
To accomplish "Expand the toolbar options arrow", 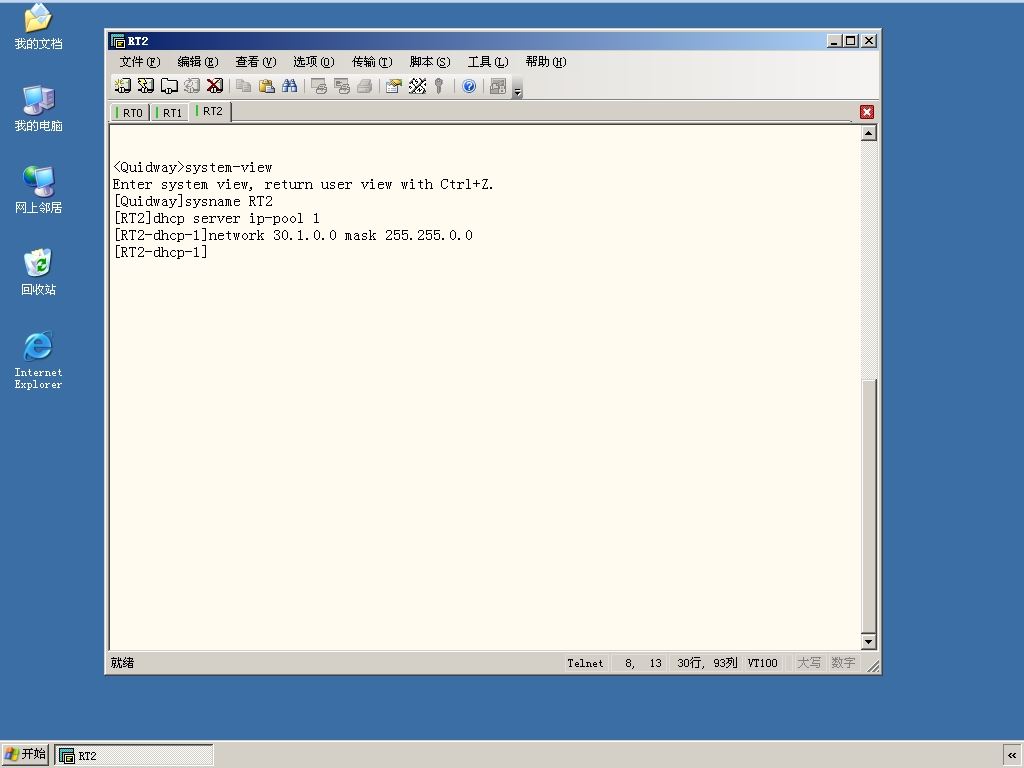I will [517, 87].
